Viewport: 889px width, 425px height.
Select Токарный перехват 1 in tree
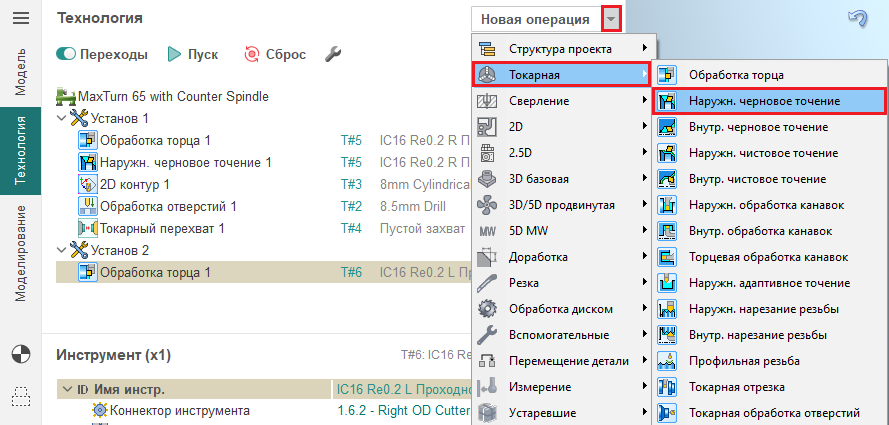point(161,228)
